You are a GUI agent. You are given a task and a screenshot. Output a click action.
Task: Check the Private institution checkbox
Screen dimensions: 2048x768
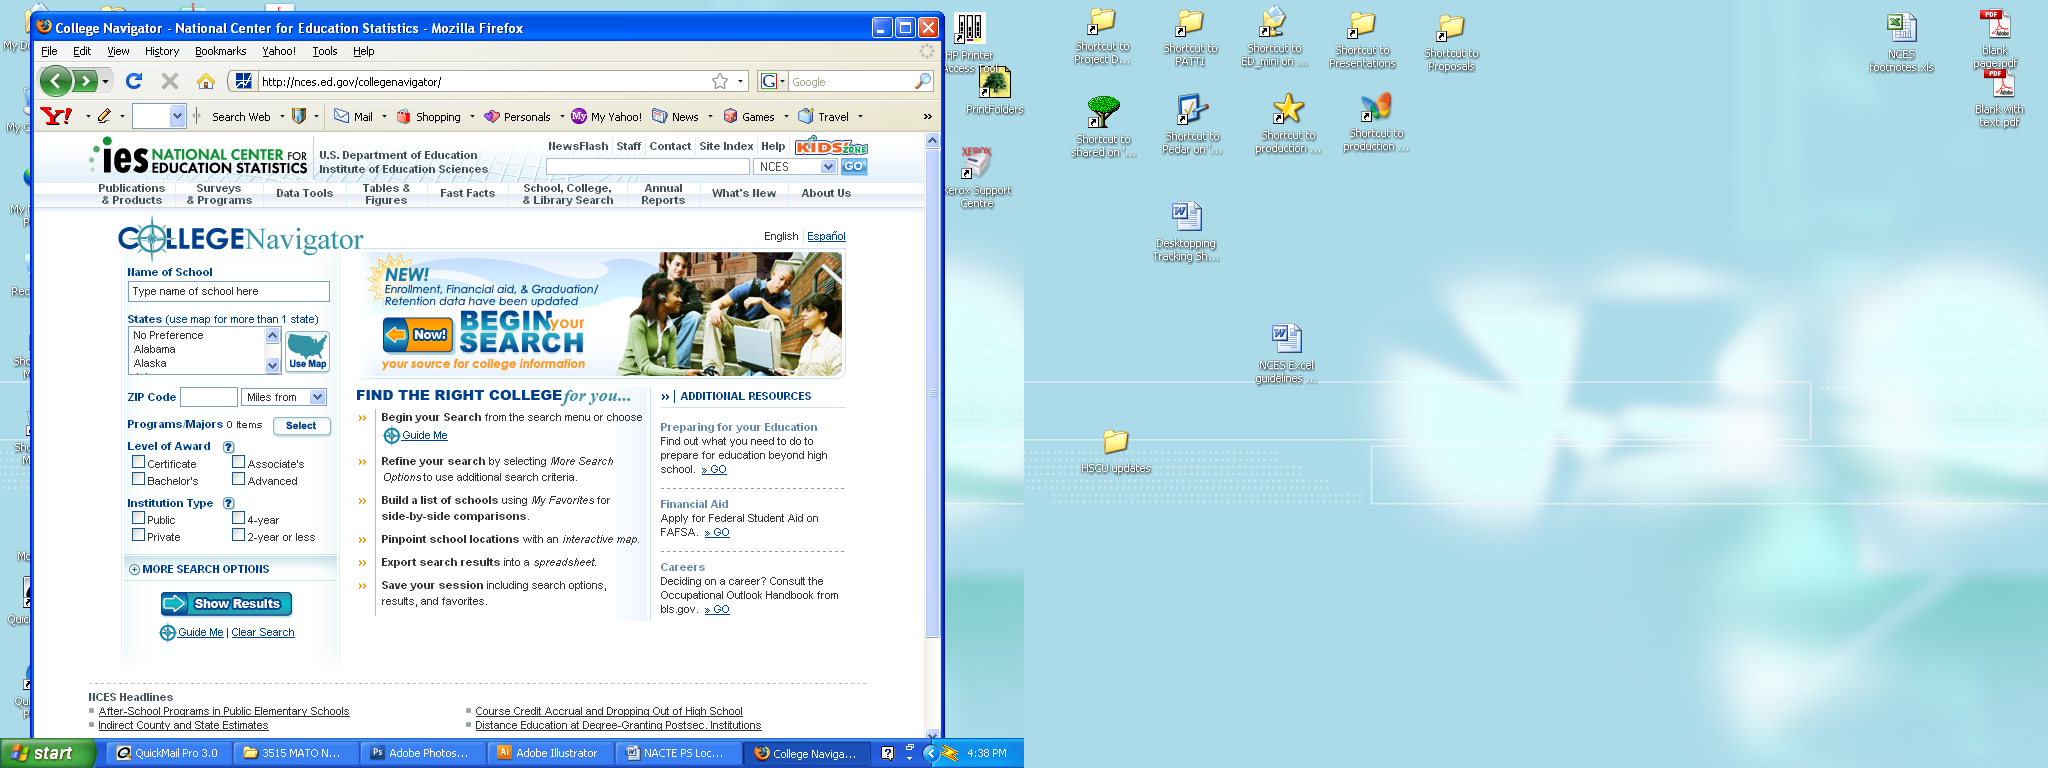click(139, 536)
